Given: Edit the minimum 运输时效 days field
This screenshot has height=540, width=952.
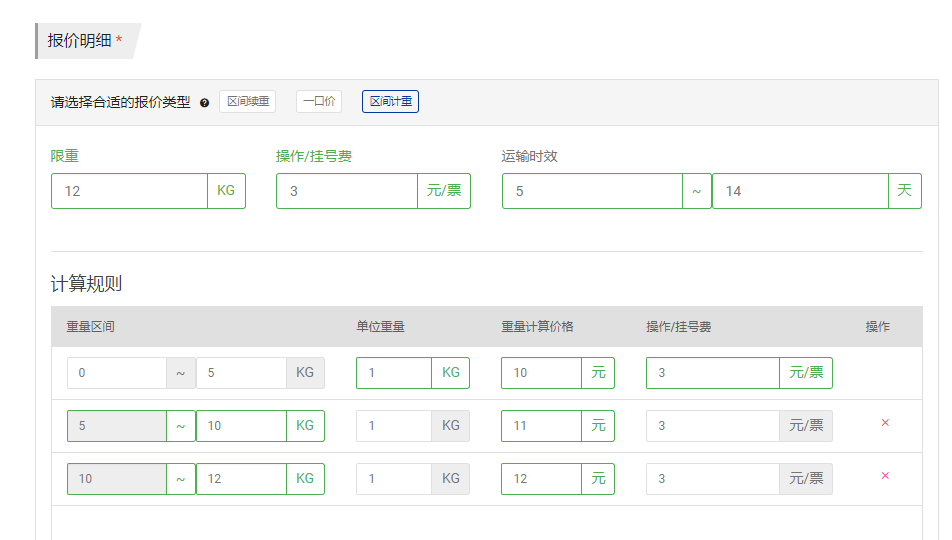Looking at the screenshot, I should (x=592, y=191).
